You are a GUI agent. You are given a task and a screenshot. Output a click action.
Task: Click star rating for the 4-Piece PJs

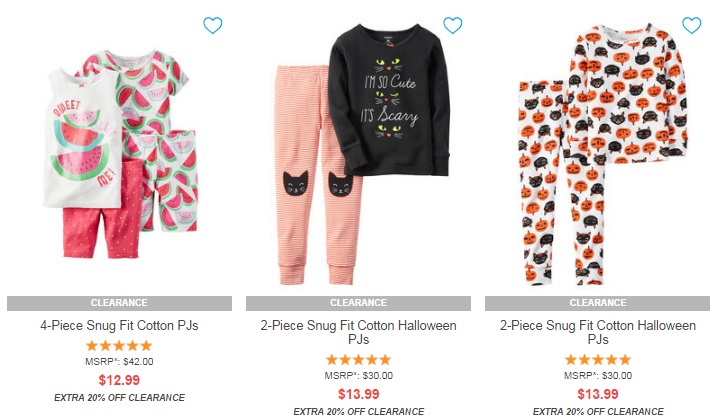click(x=119, y=346)
